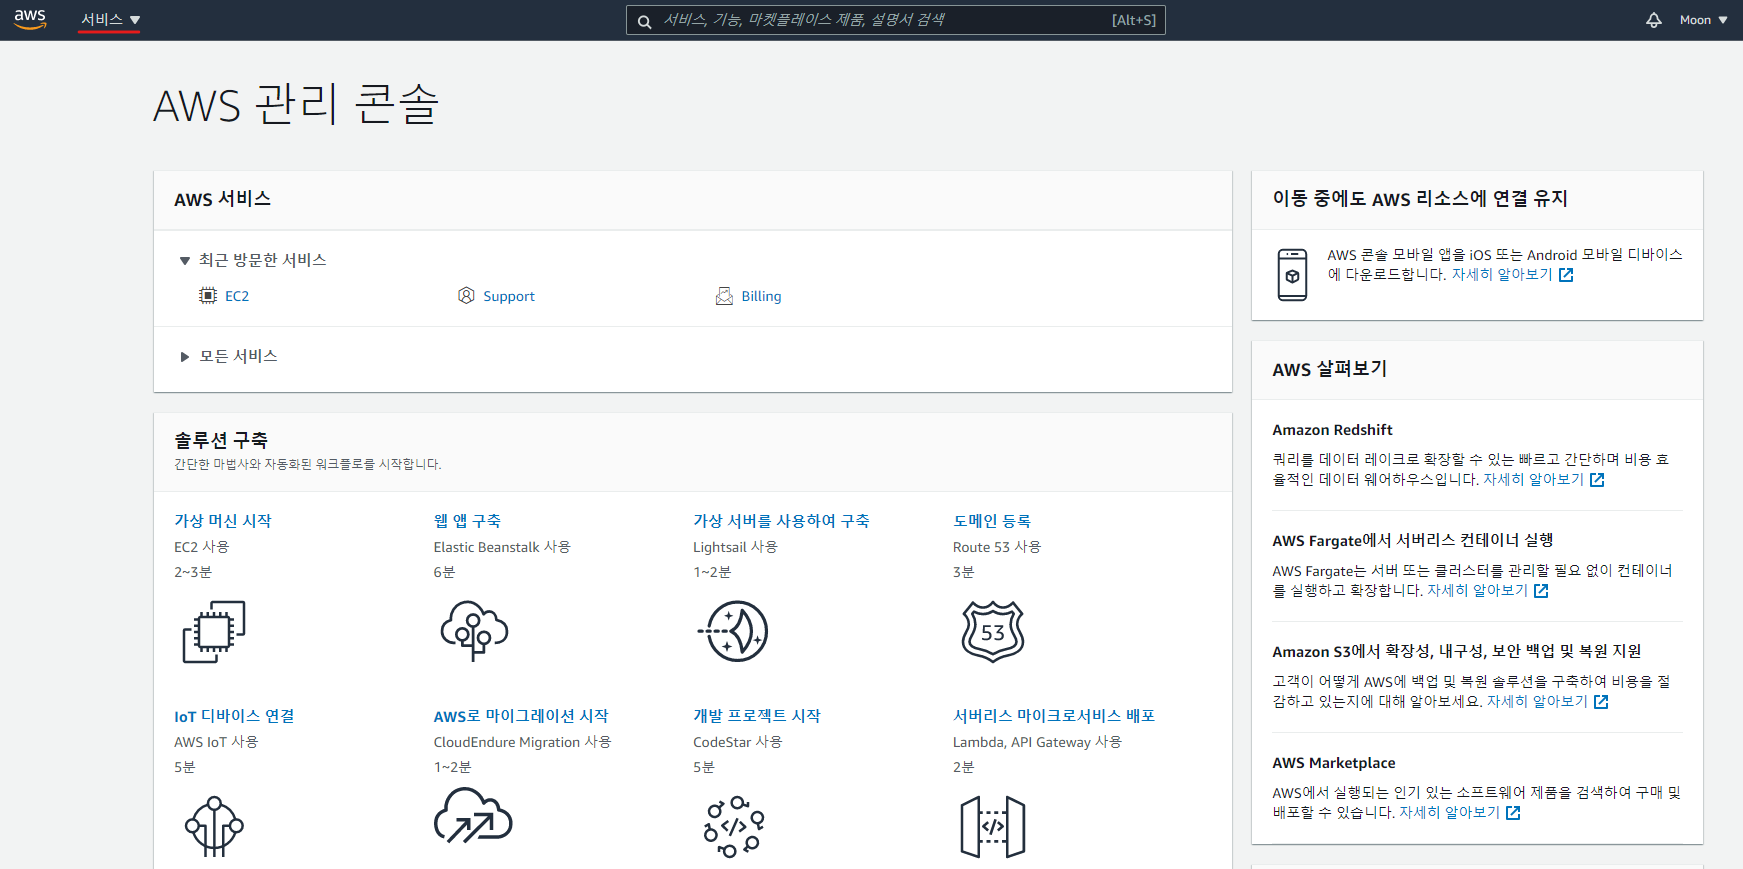Screen dimensions: 1743x869
Task: Open IoT 디바이스 연결 link
Action: [234, 716]
